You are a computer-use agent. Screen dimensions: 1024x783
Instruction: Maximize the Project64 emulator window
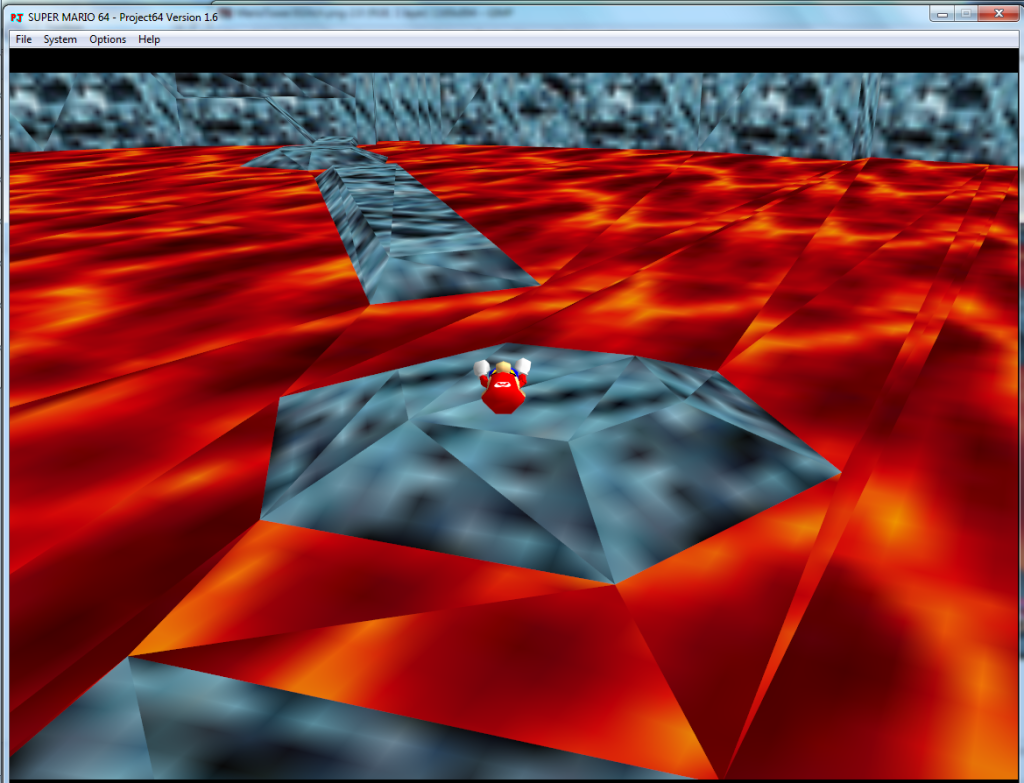pyautogui.click(x=966, y=13)
